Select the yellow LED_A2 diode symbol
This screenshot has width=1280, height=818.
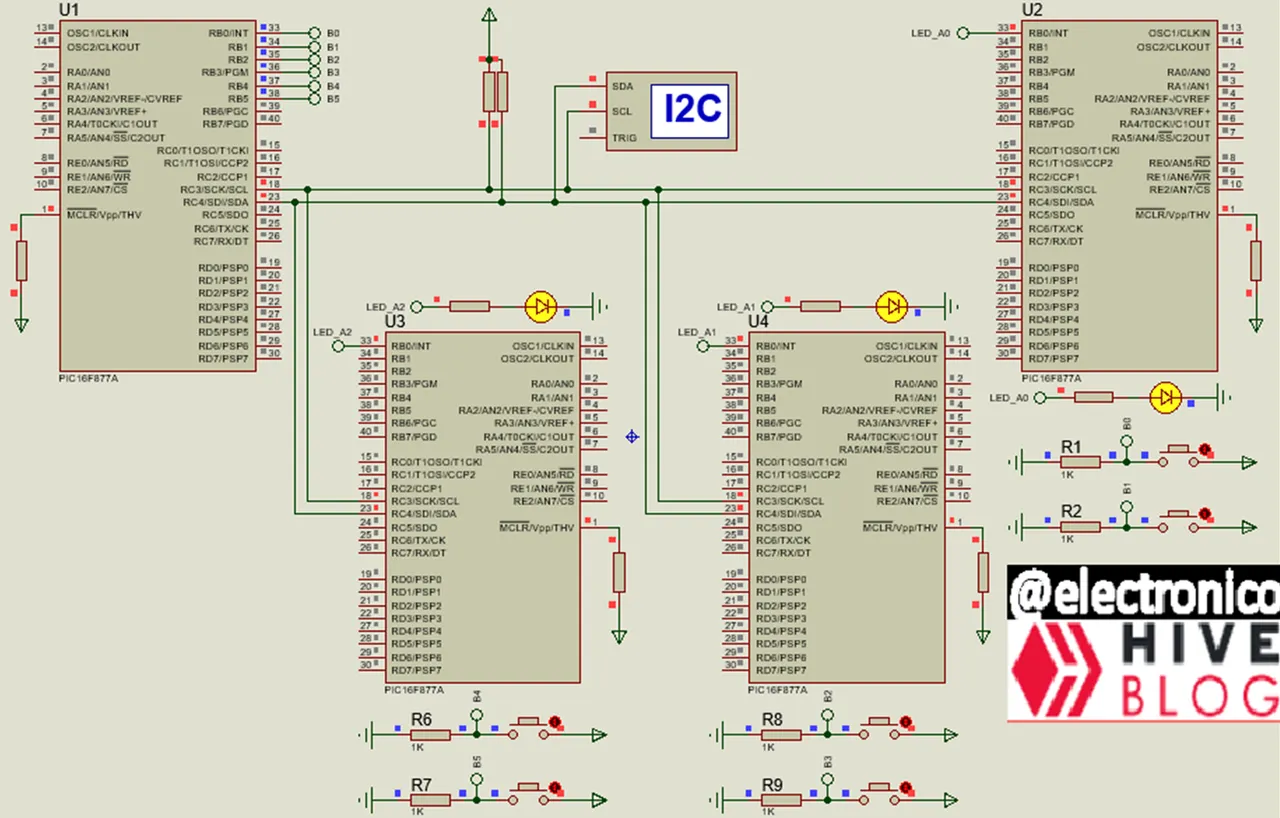tap(540, 306)
